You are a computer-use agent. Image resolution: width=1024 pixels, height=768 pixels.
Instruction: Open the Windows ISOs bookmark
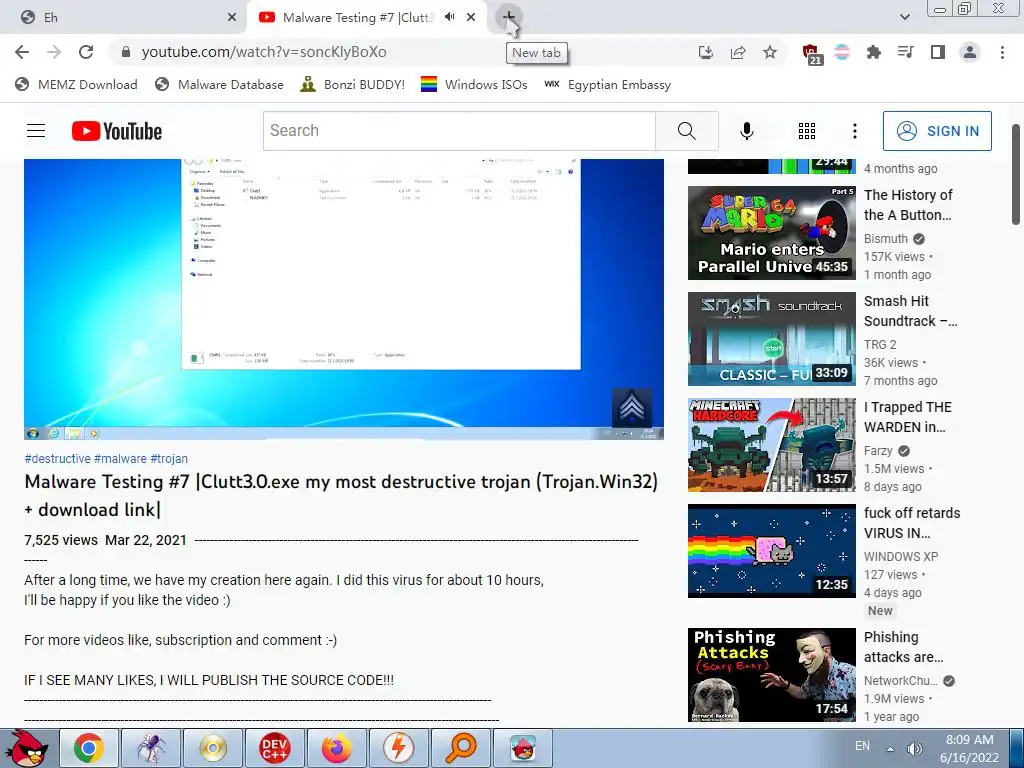coord(474,85)
